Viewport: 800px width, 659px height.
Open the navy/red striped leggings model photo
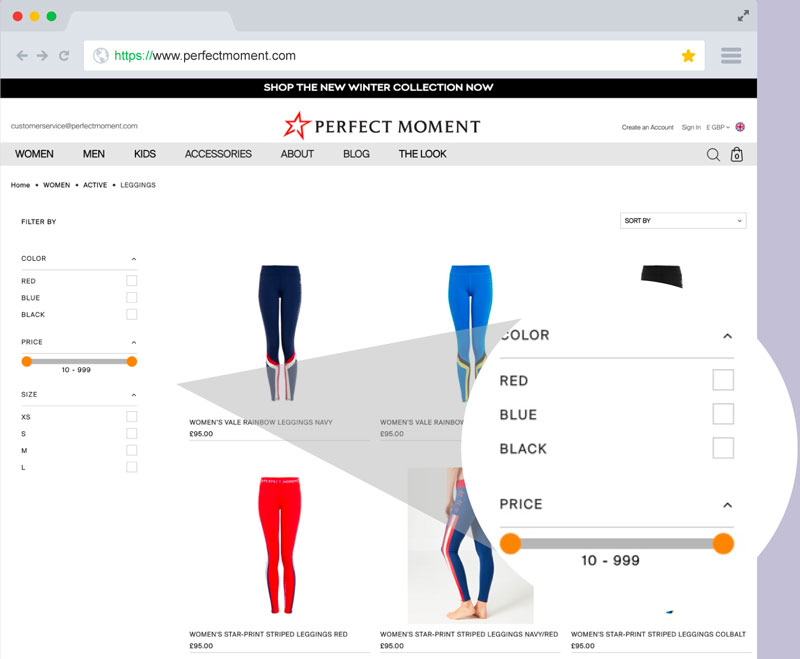tap(470, 545)
